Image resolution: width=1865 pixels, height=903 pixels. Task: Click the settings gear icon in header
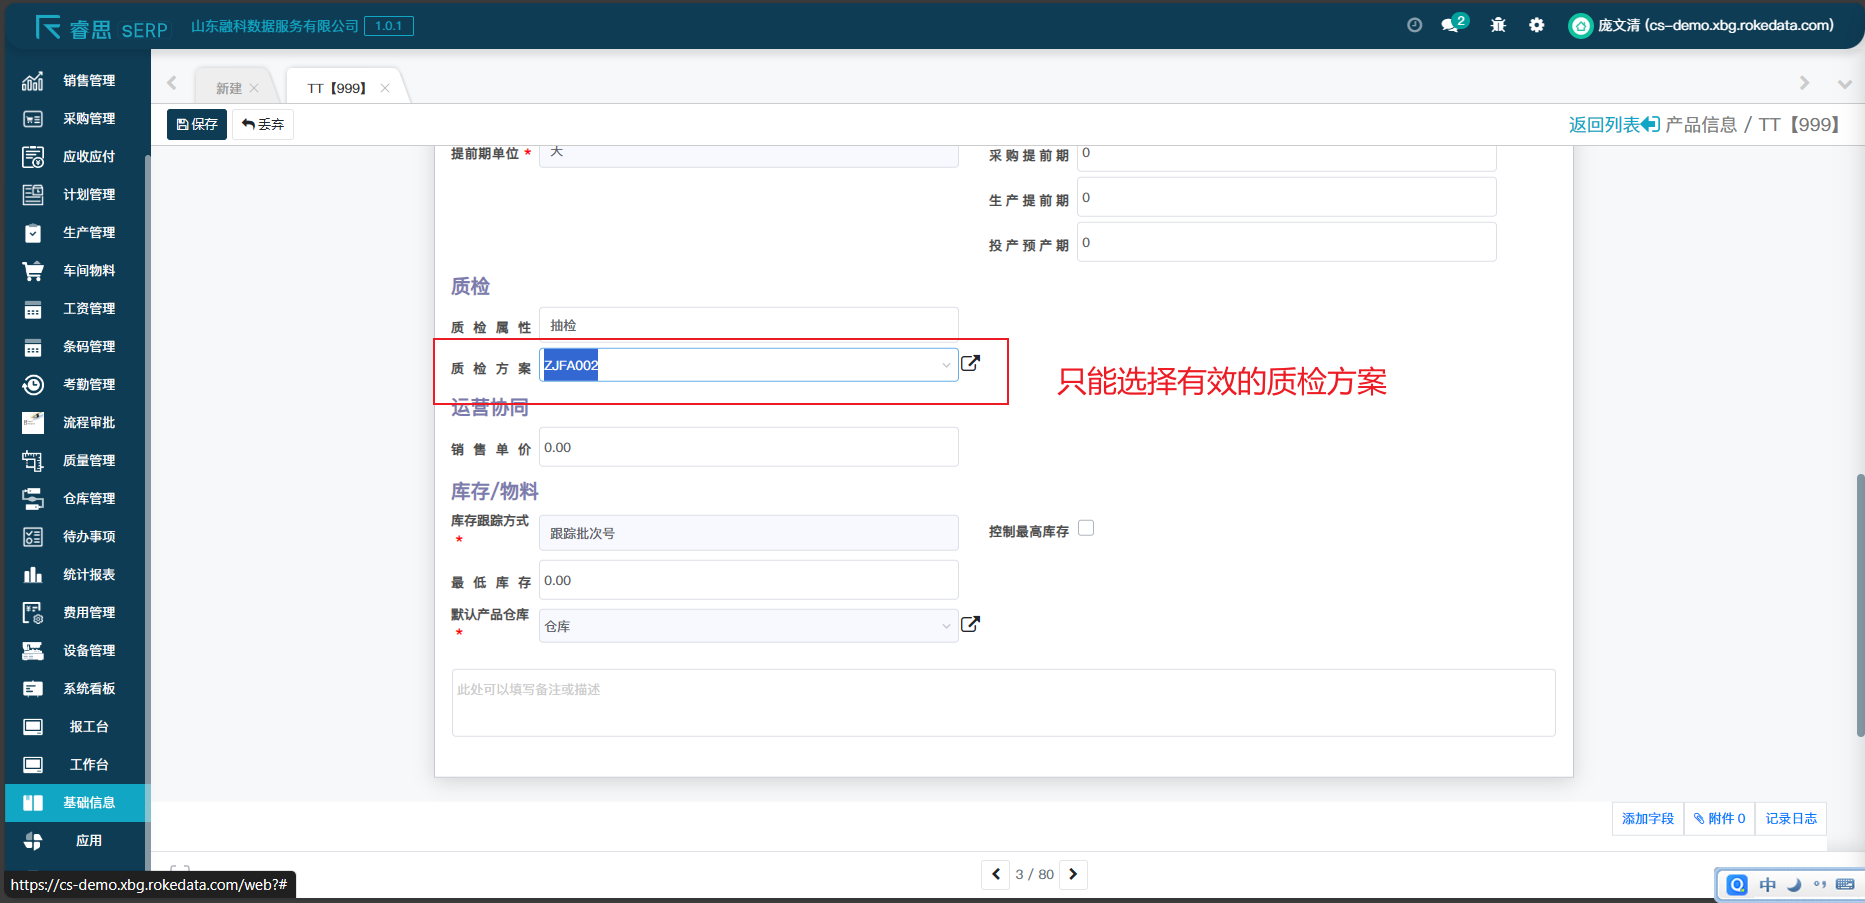click(1536, 25)
